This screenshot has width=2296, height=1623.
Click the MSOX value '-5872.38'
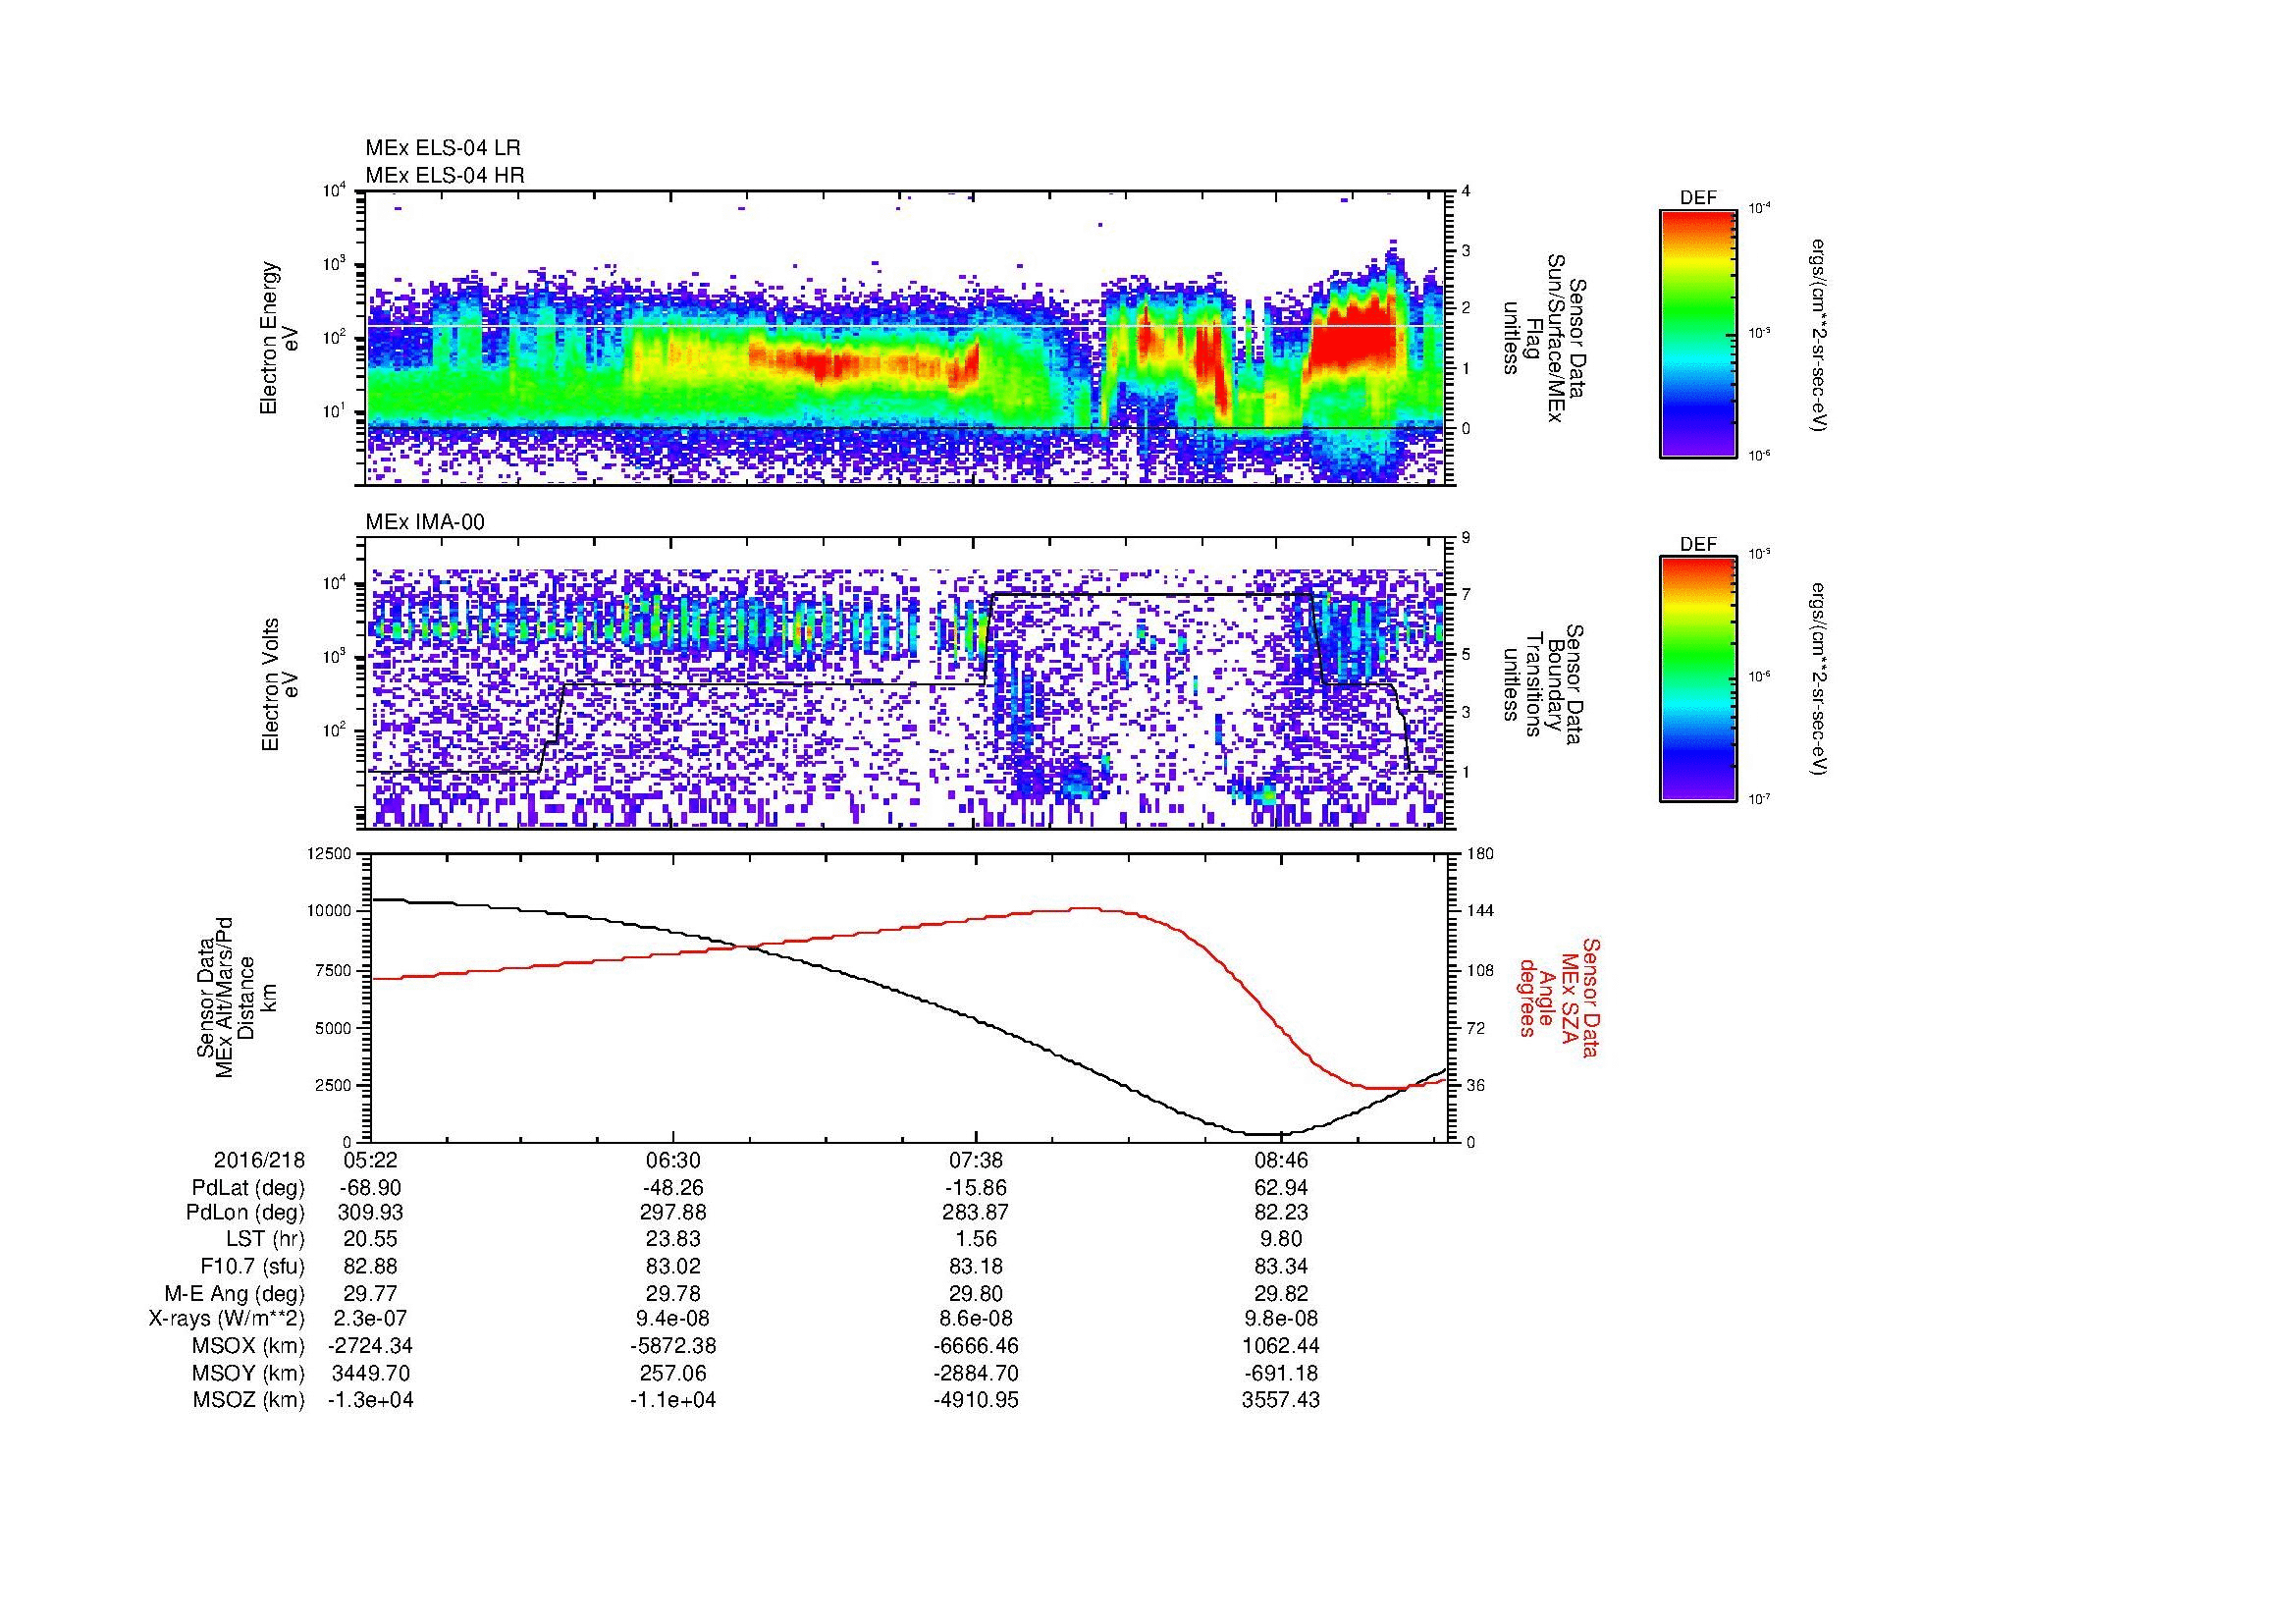673,1346
